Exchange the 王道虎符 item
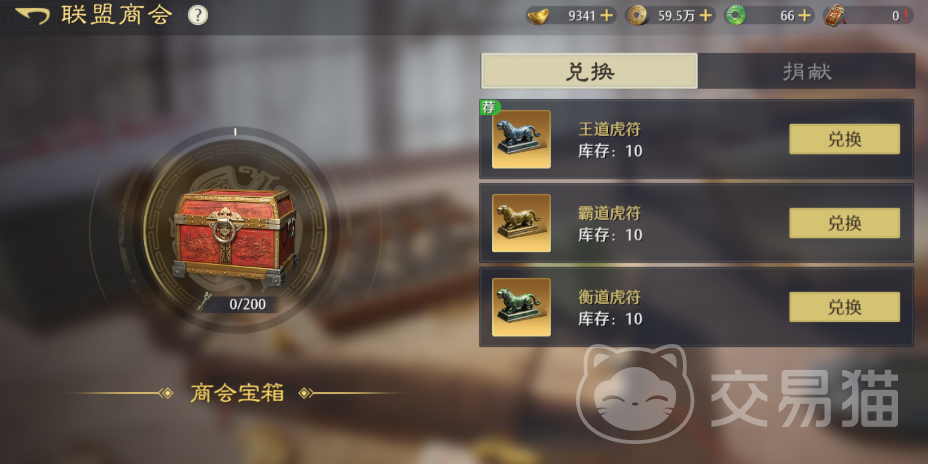Image resolution: width=928 pixels, height=464 pixels. click(845, 139)
